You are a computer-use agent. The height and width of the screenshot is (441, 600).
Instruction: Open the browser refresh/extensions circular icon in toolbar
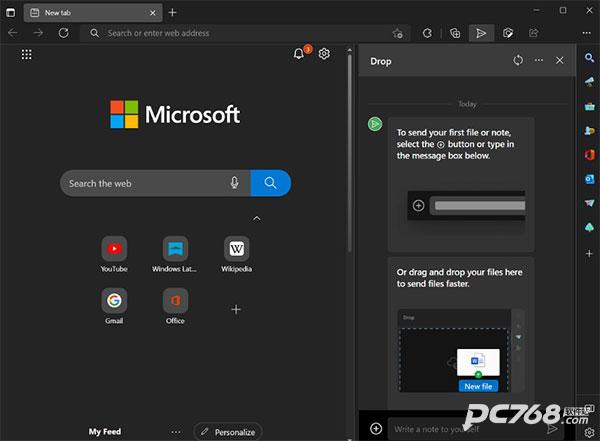427,33
